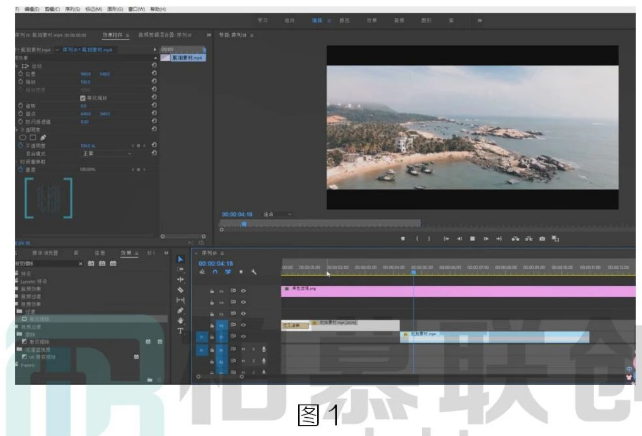Uncheck the 等比缩放 uniform scale checkbox
Screen dimensions: 642x436
pyautogui.click(x=83, y=98)
